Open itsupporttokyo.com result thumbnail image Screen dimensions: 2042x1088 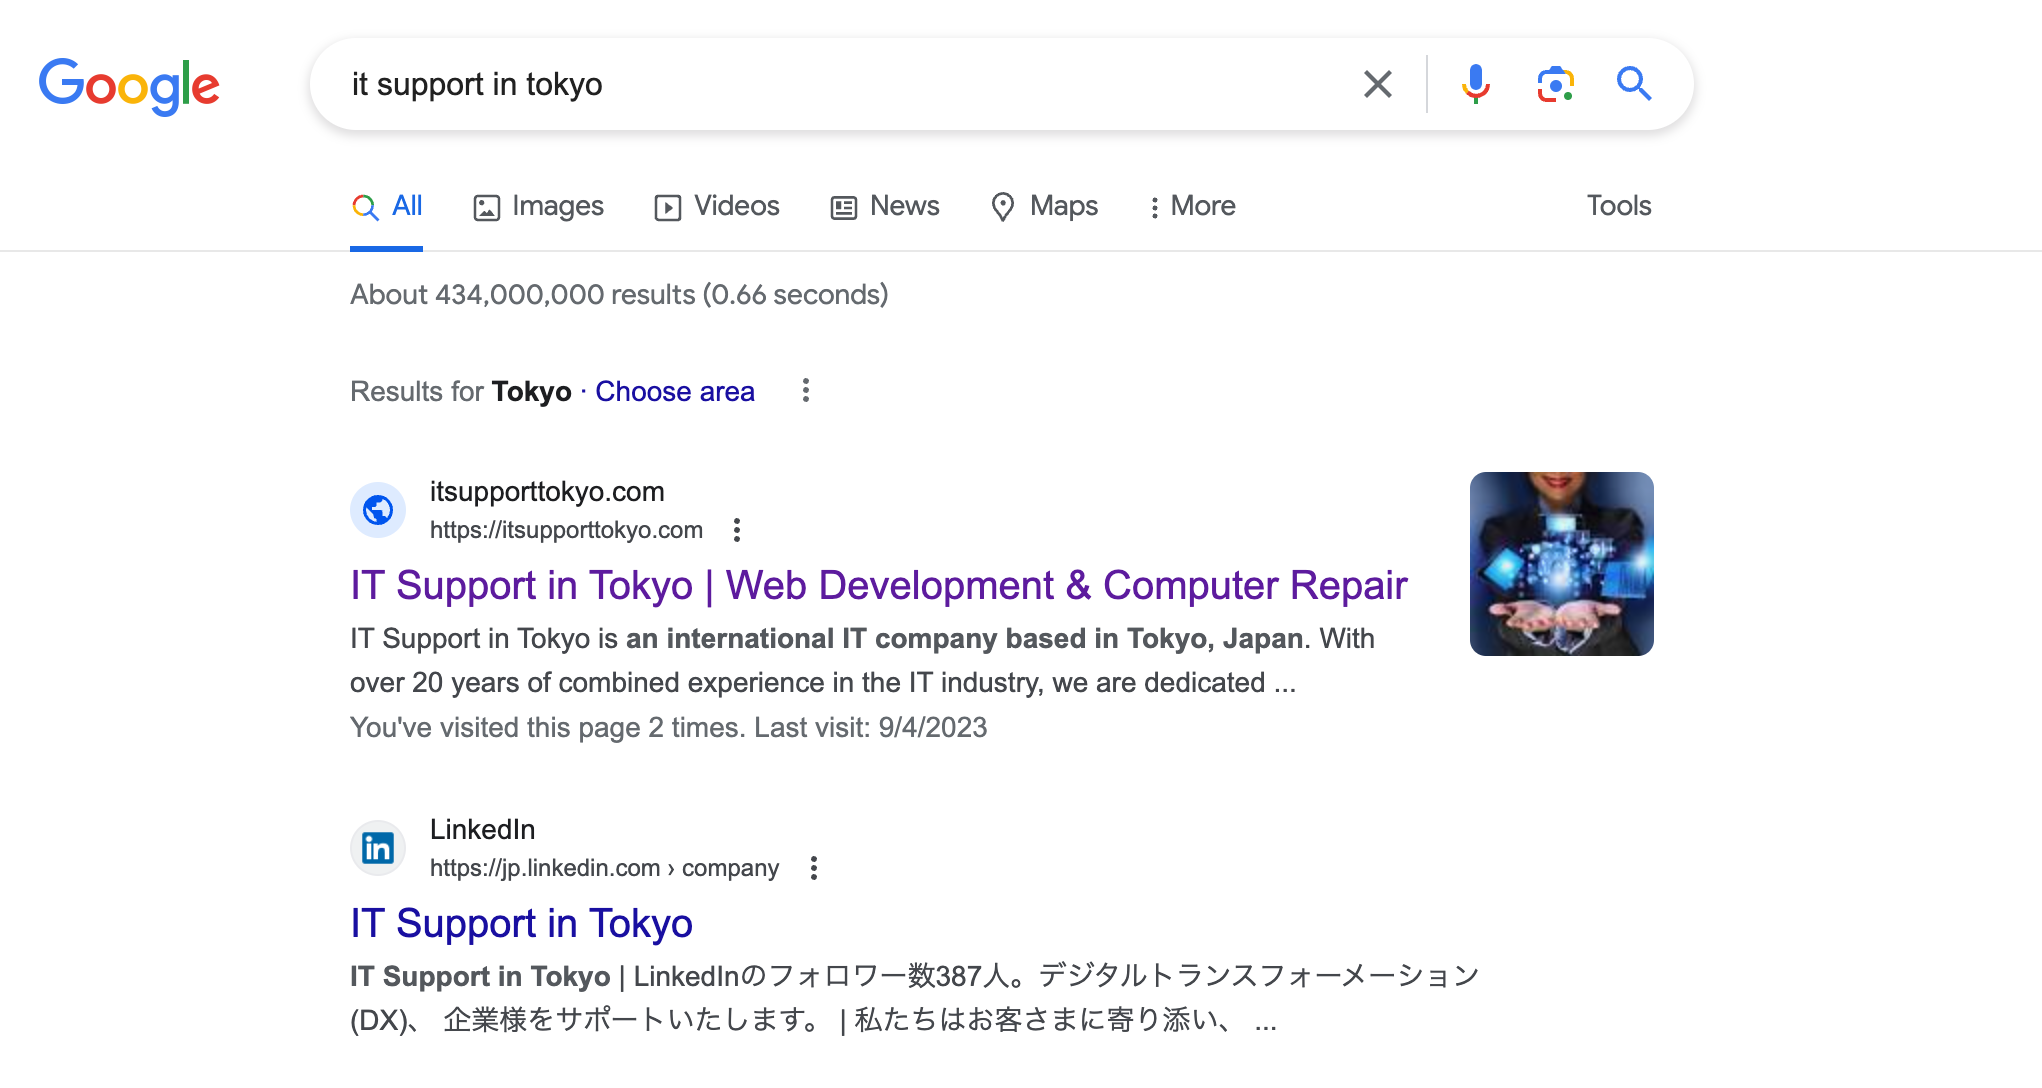1561,564
